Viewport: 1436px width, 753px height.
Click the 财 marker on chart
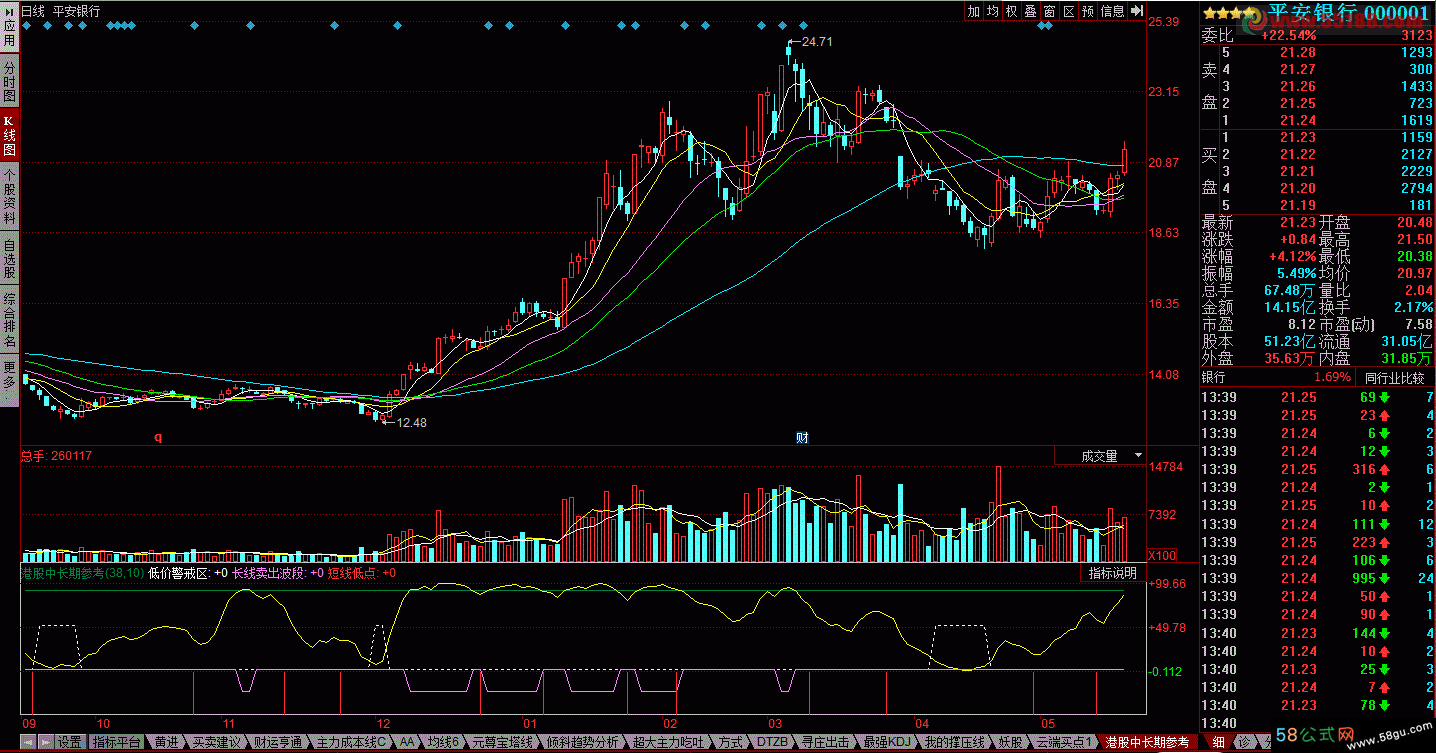pos(802,438)
